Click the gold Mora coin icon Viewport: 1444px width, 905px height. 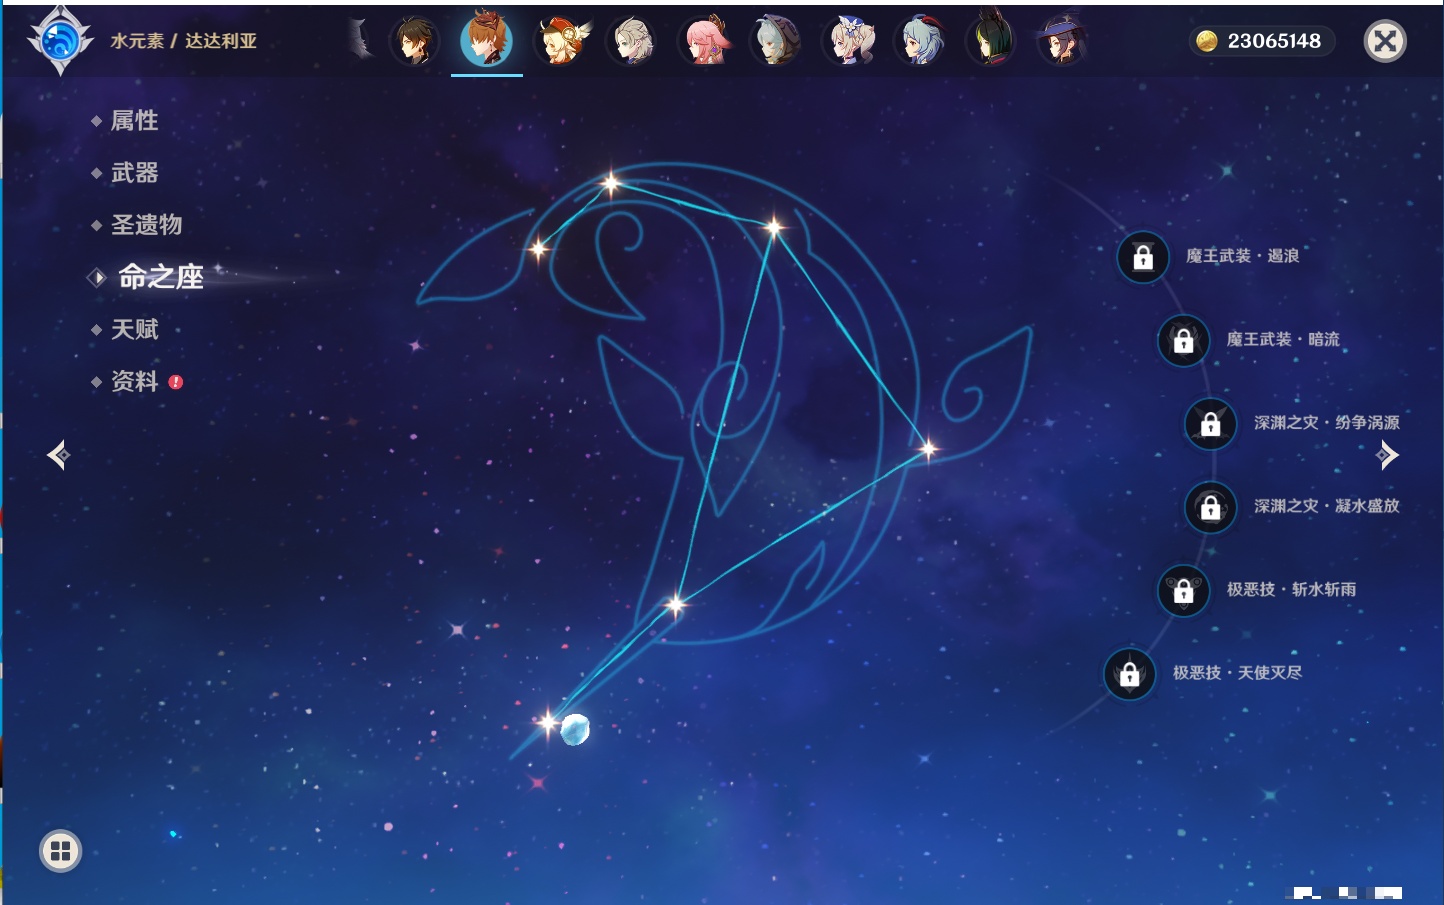click(x=1207, y=41)
